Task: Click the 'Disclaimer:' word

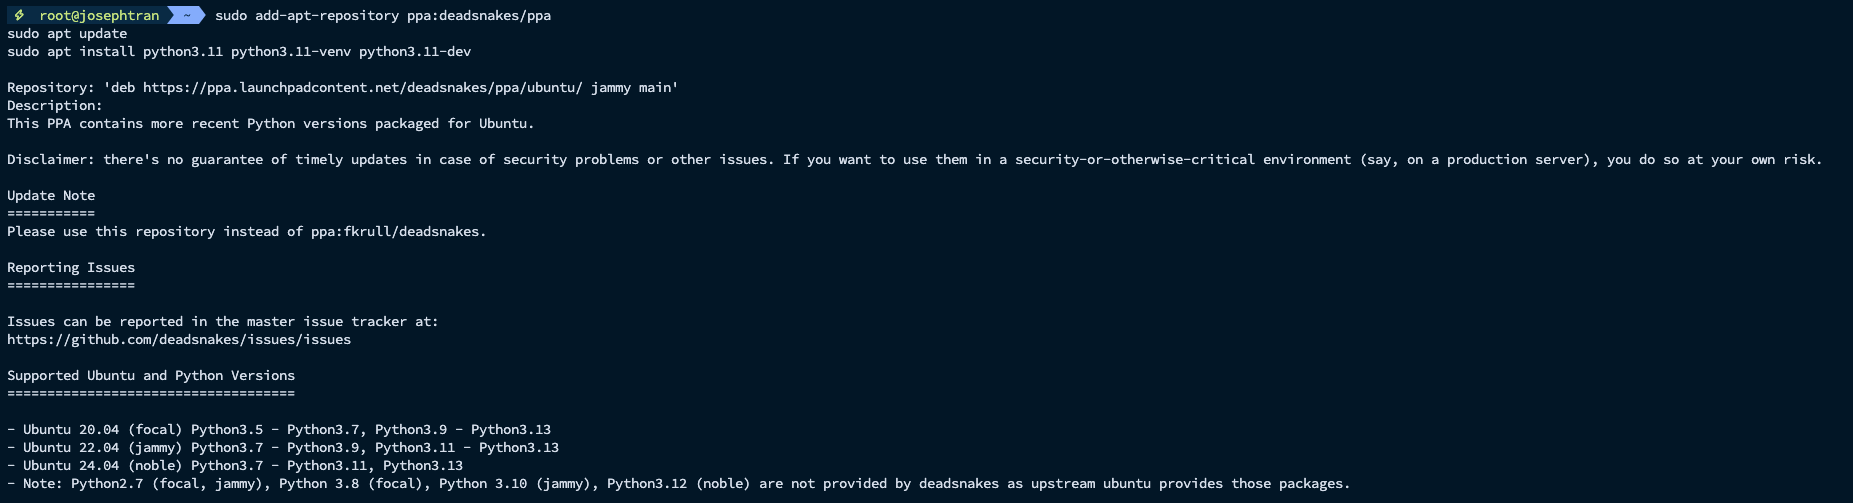Action: pyautogui.click(x=51, y=159)
